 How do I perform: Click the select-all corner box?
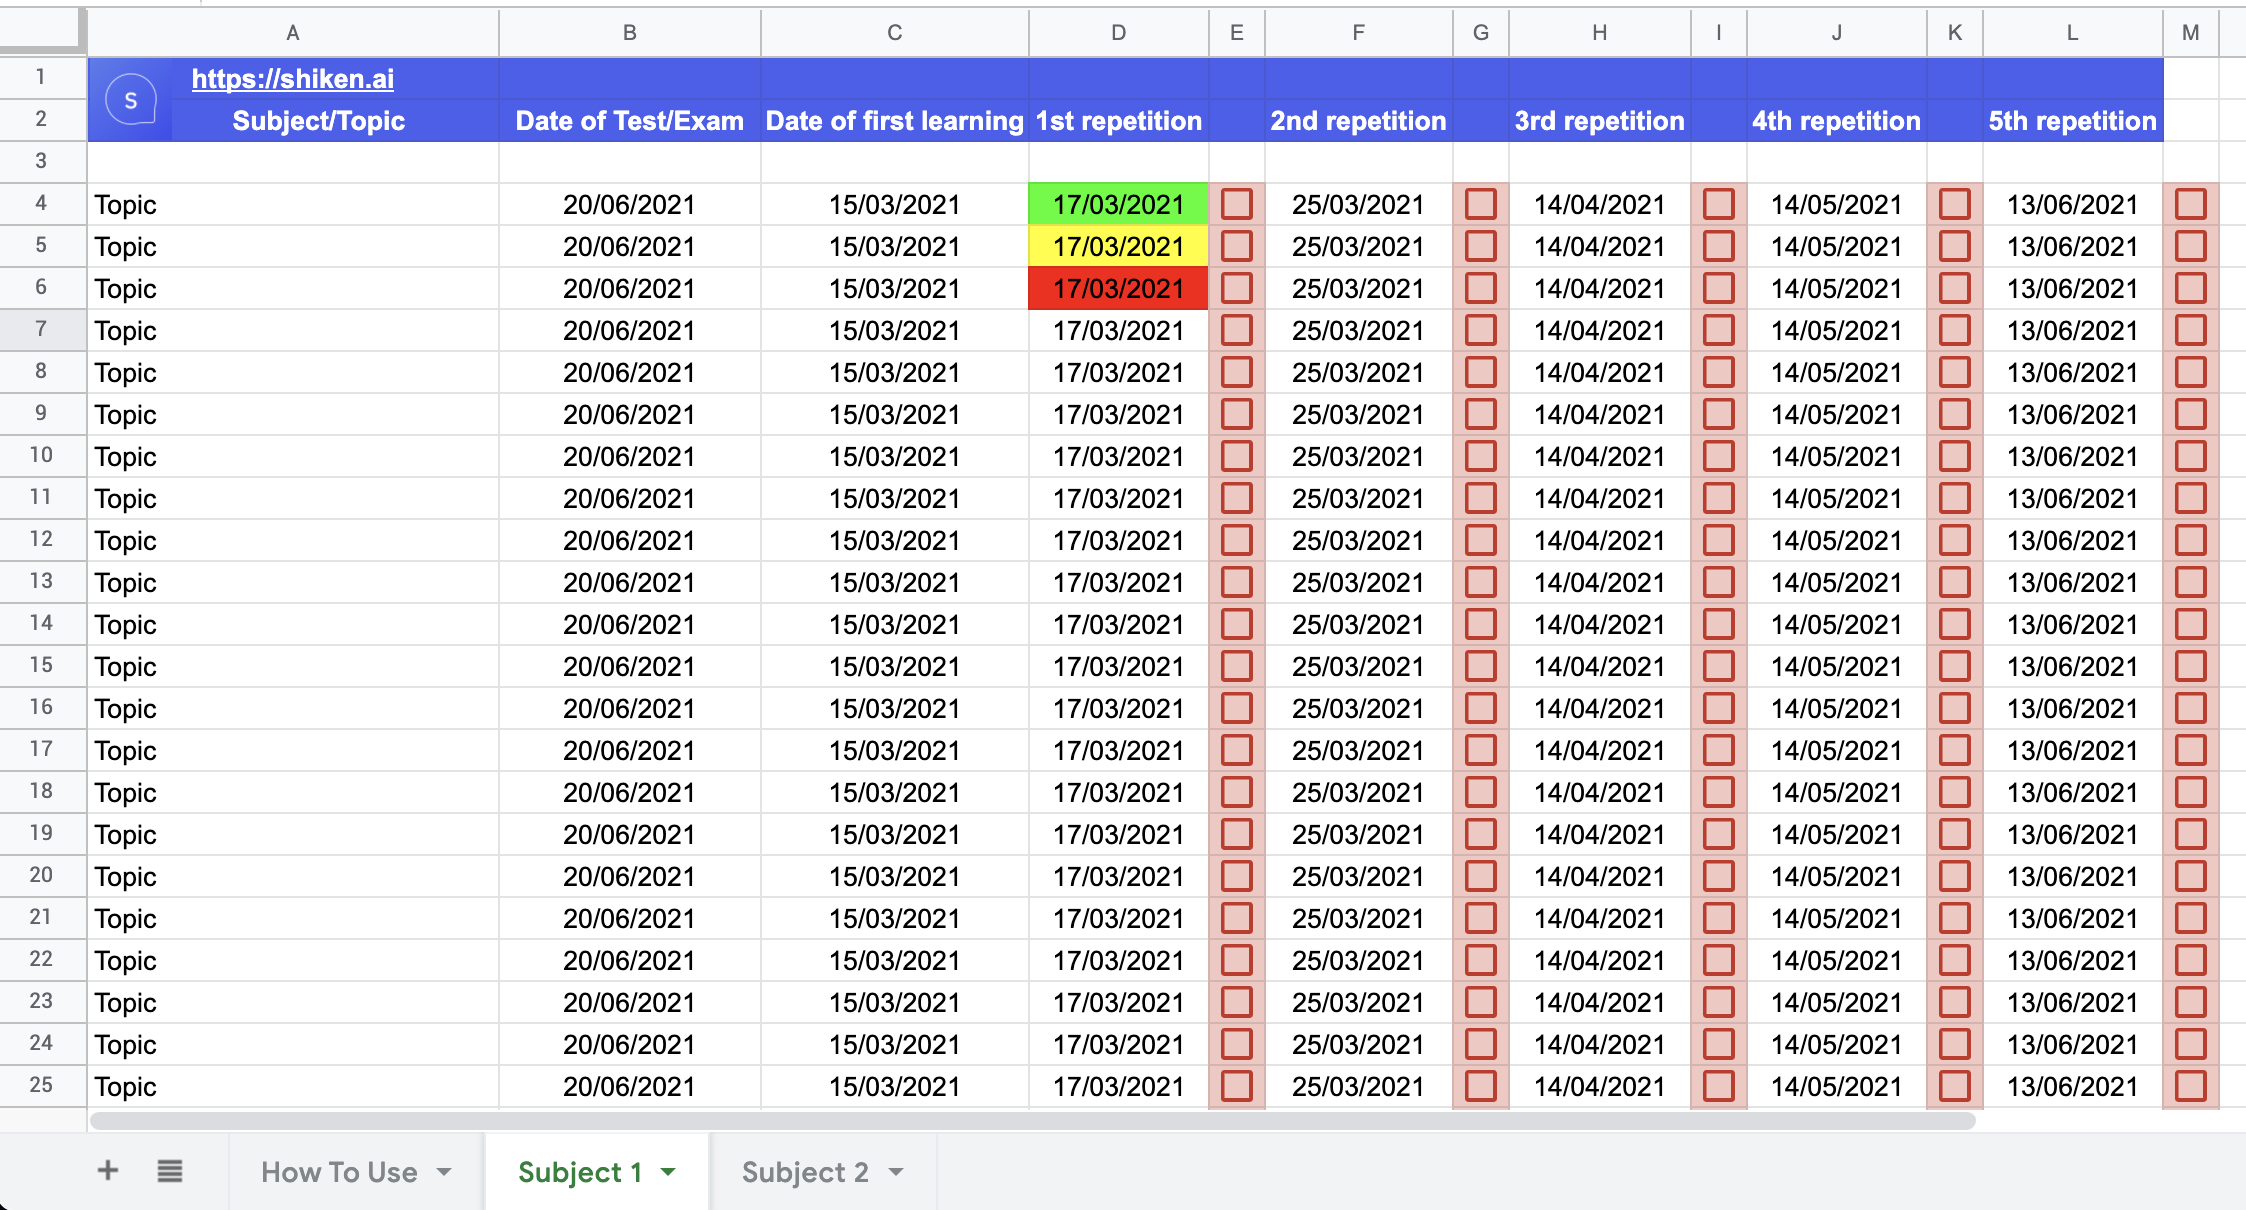pos(41,29)
